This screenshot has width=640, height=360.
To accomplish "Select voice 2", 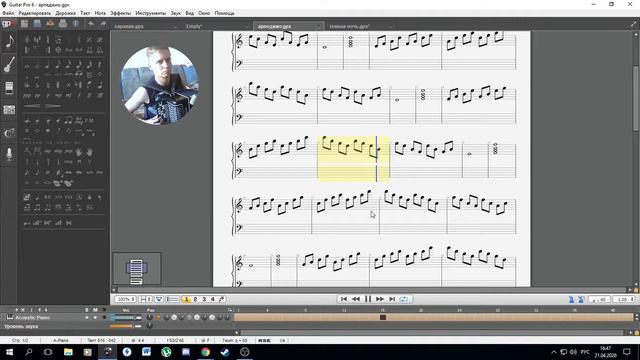I will [x=195, y=299].
